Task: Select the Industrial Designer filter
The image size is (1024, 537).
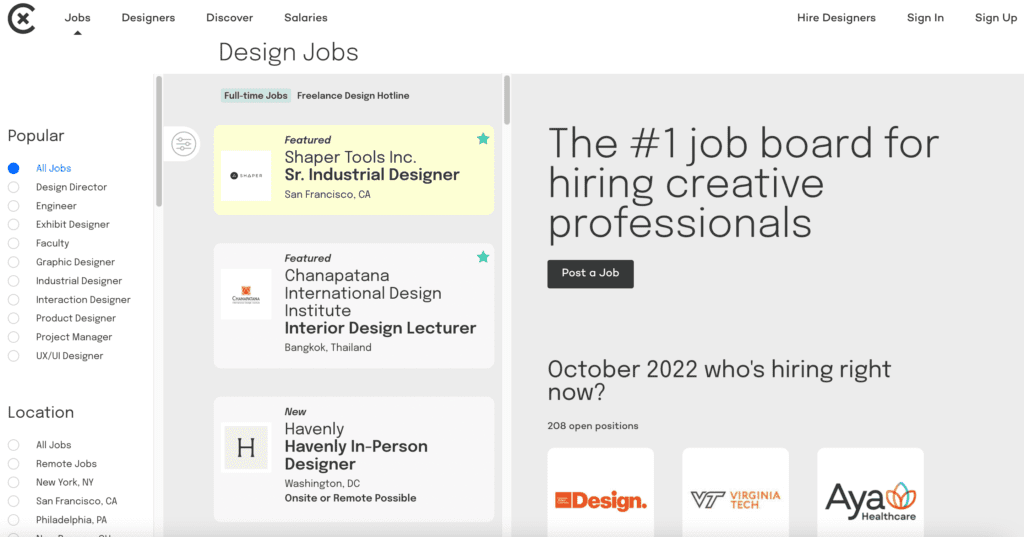Action: (x=14, y=281)
